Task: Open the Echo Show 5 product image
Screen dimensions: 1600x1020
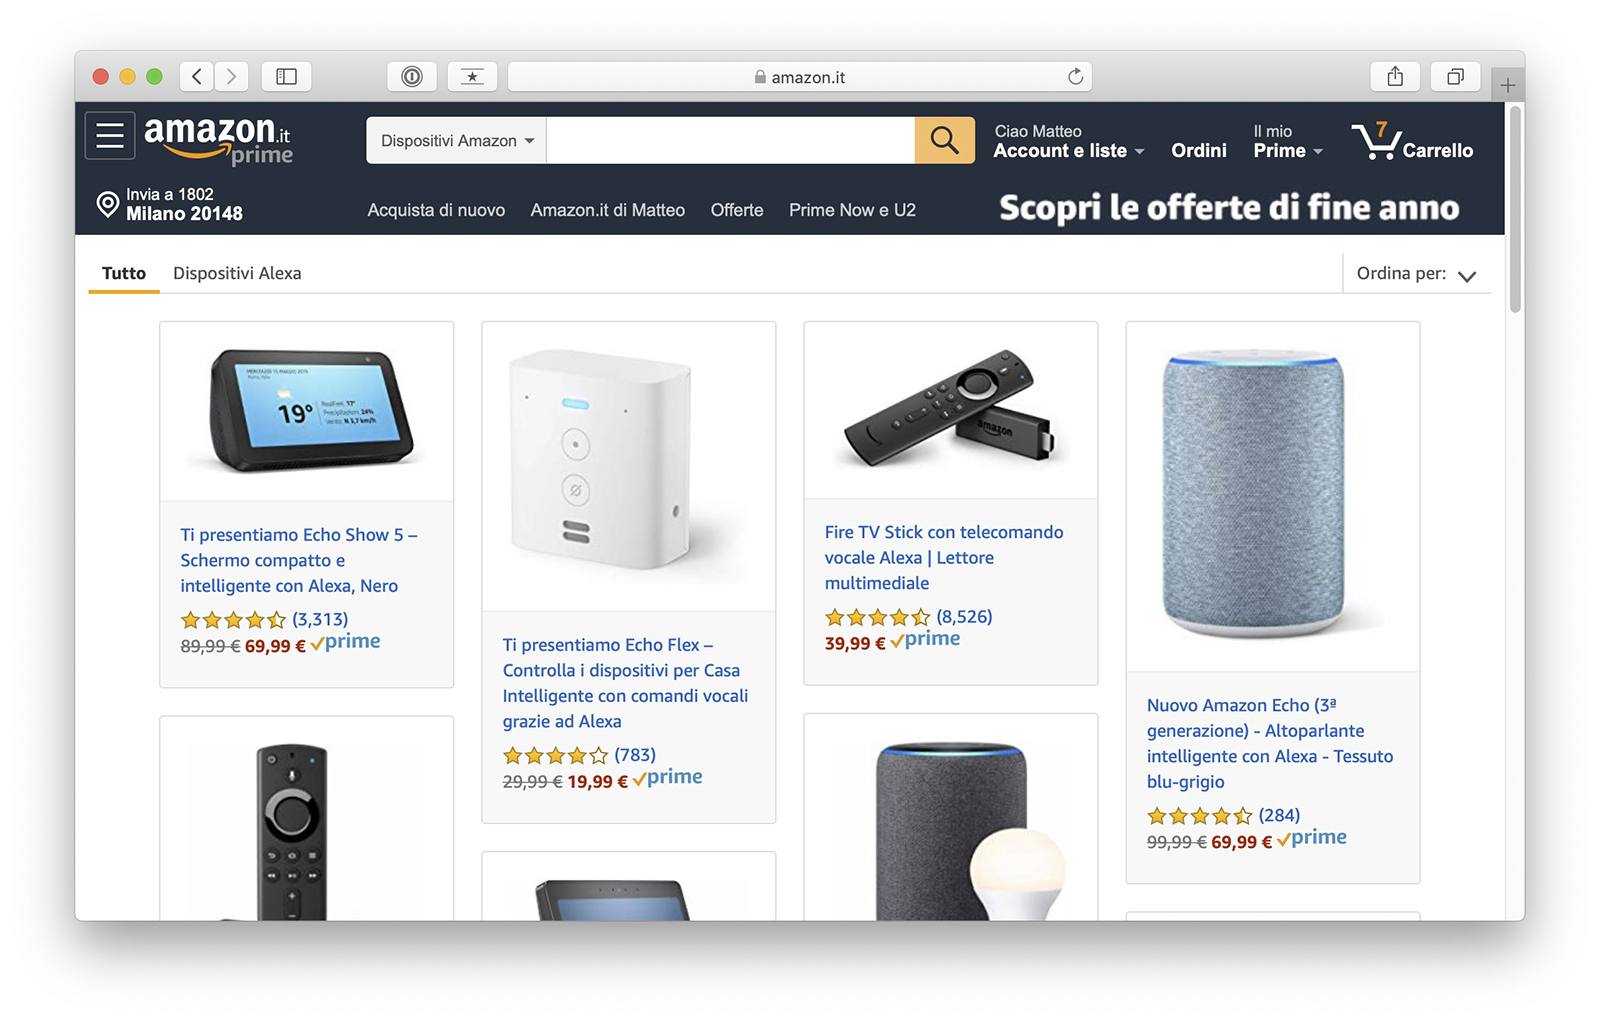Action: (x=307, y=411)
